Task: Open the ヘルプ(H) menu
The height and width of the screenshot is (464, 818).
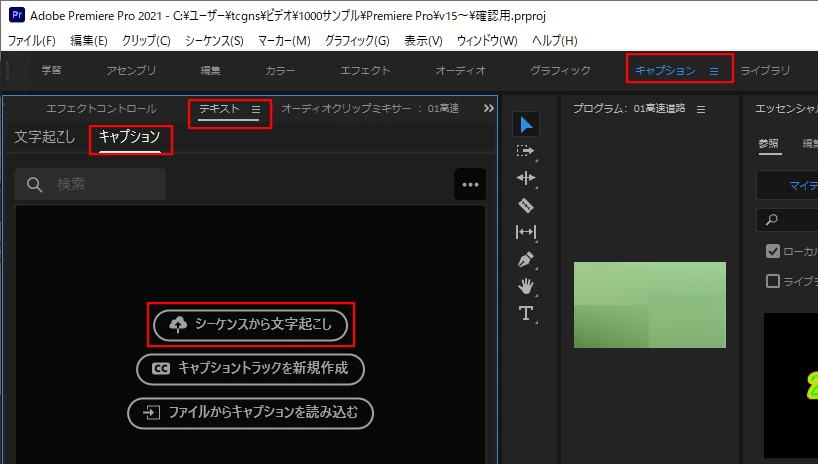Action: click(555, 41)
